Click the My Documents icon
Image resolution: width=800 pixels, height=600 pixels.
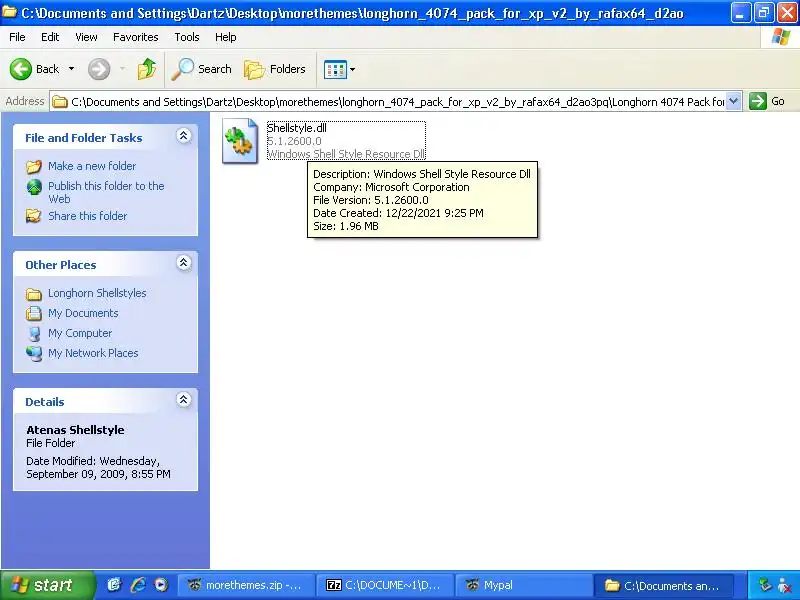(x=34, y=313)
